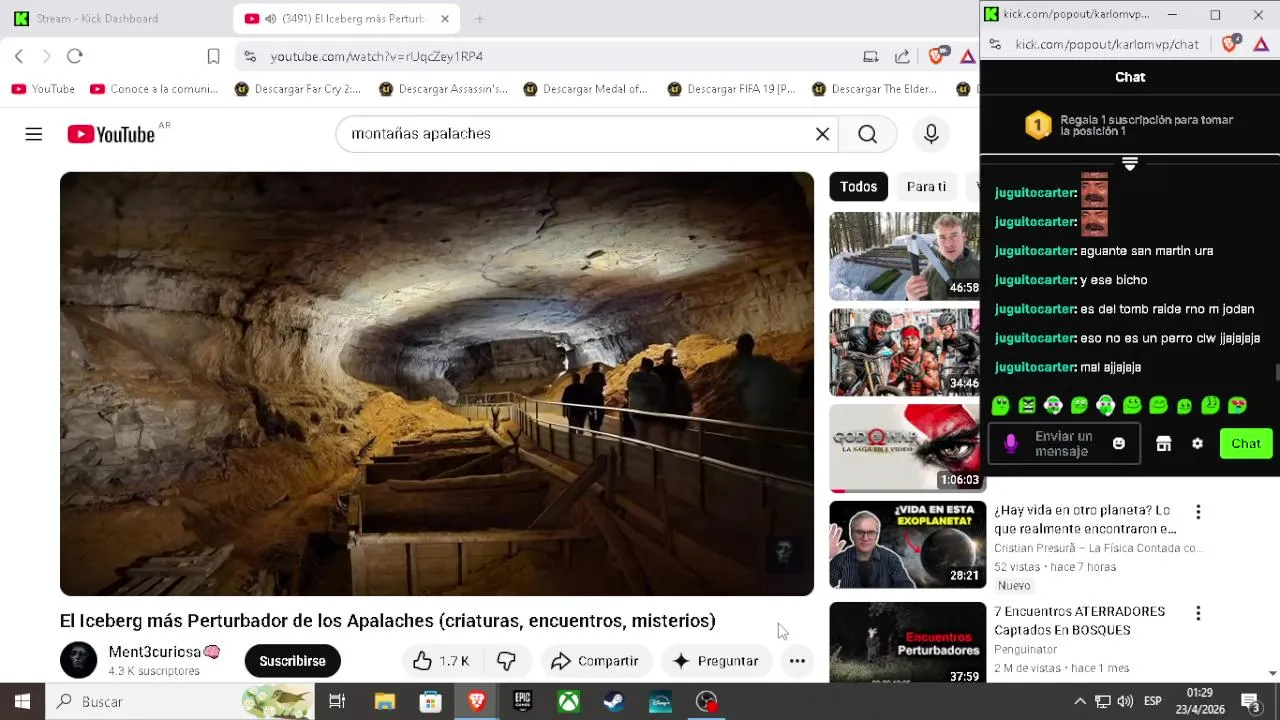Go back with browser back arrow
Viewport: 1280px width, 720px height.
pyautogui.click(x=19, y=56)
